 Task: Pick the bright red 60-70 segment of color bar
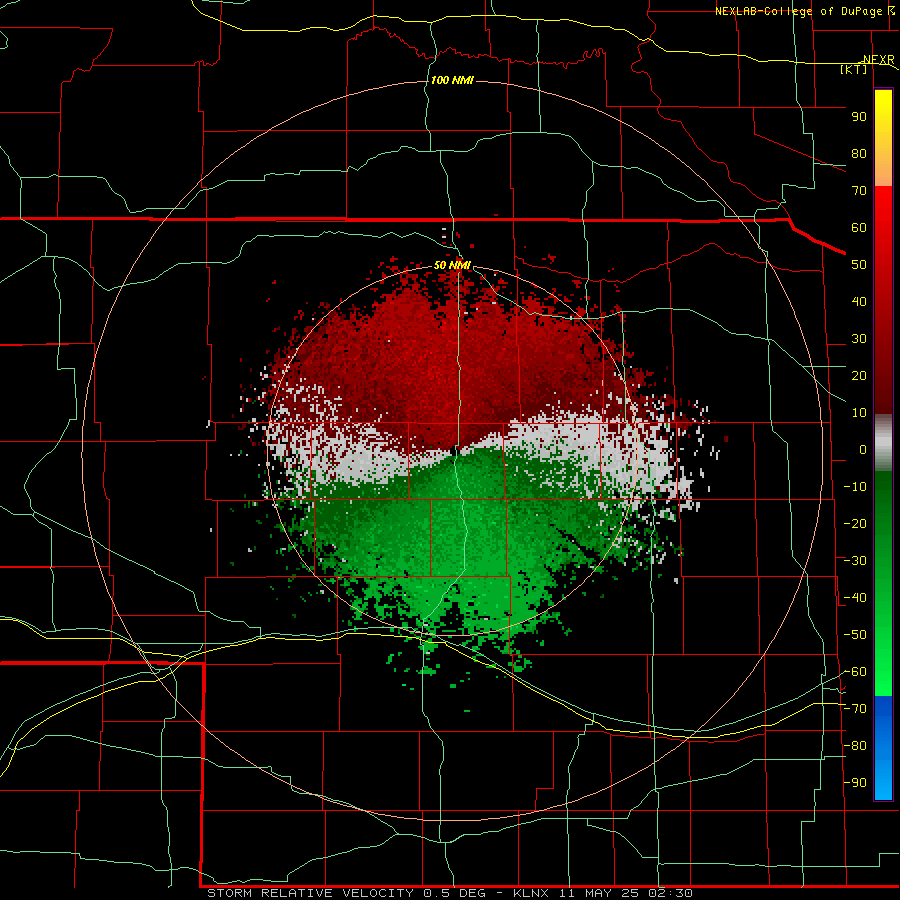(x=883, y=207)
